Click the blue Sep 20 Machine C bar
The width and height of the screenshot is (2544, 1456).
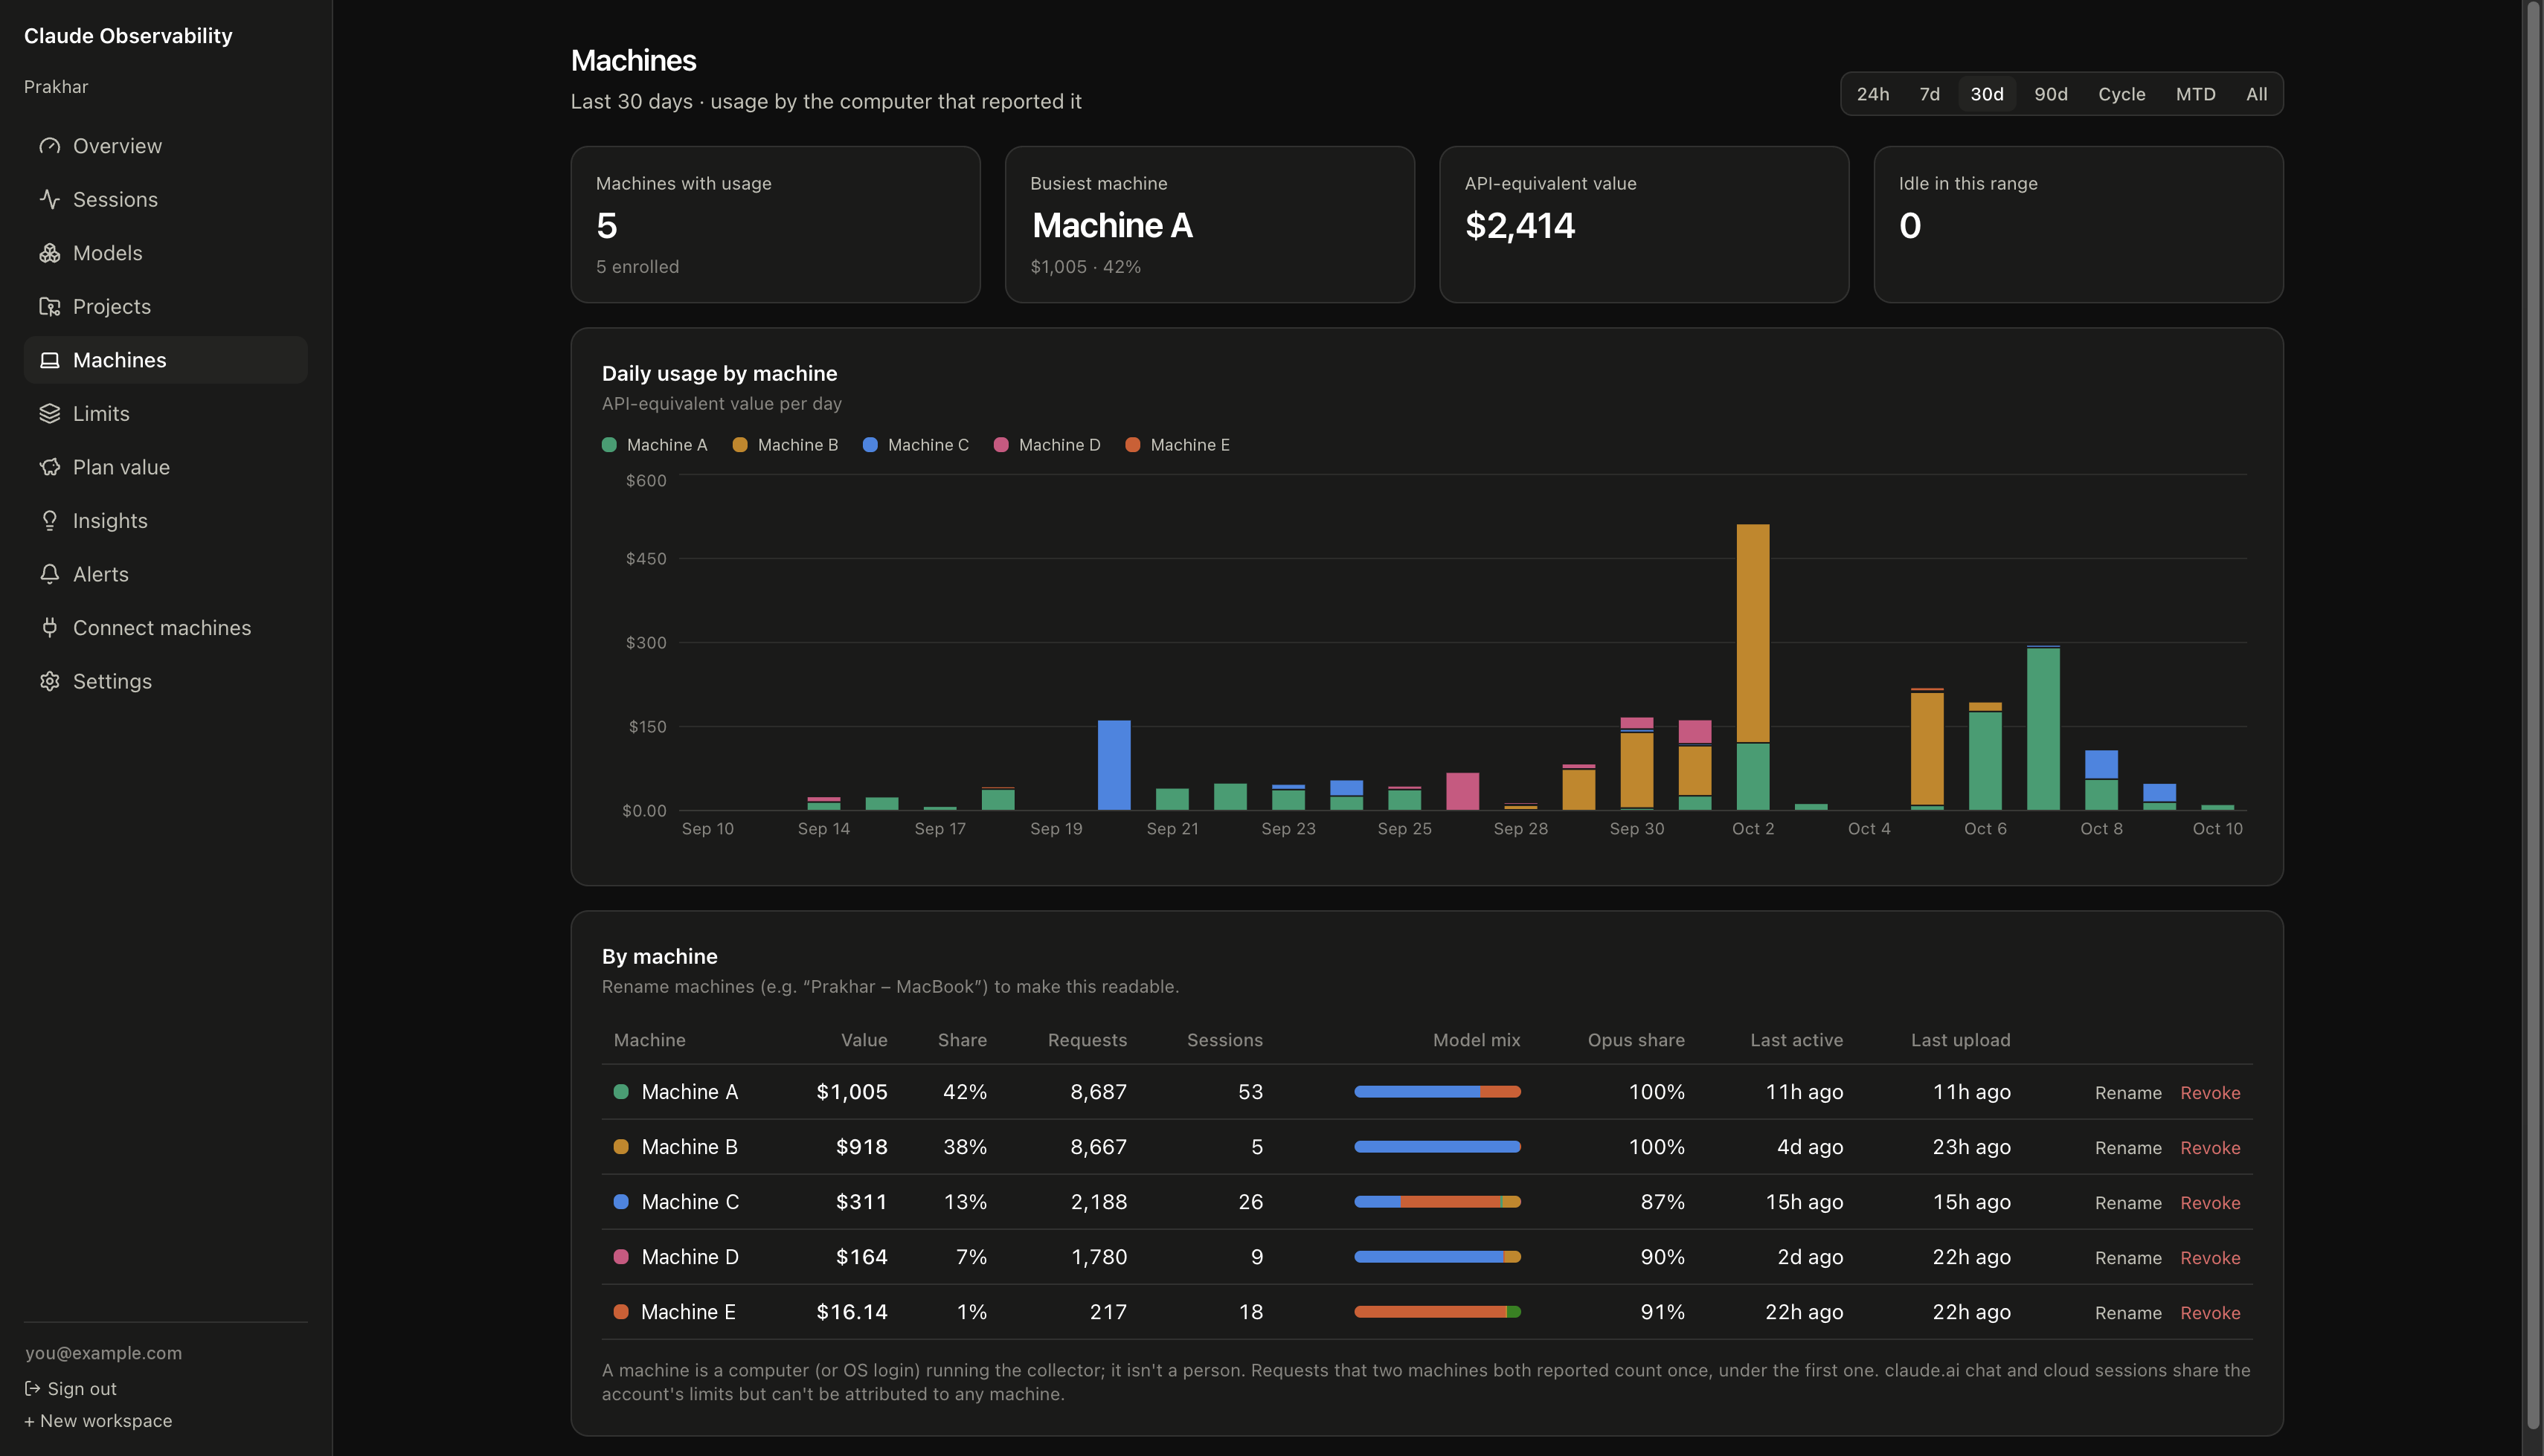click(1113, 765)
